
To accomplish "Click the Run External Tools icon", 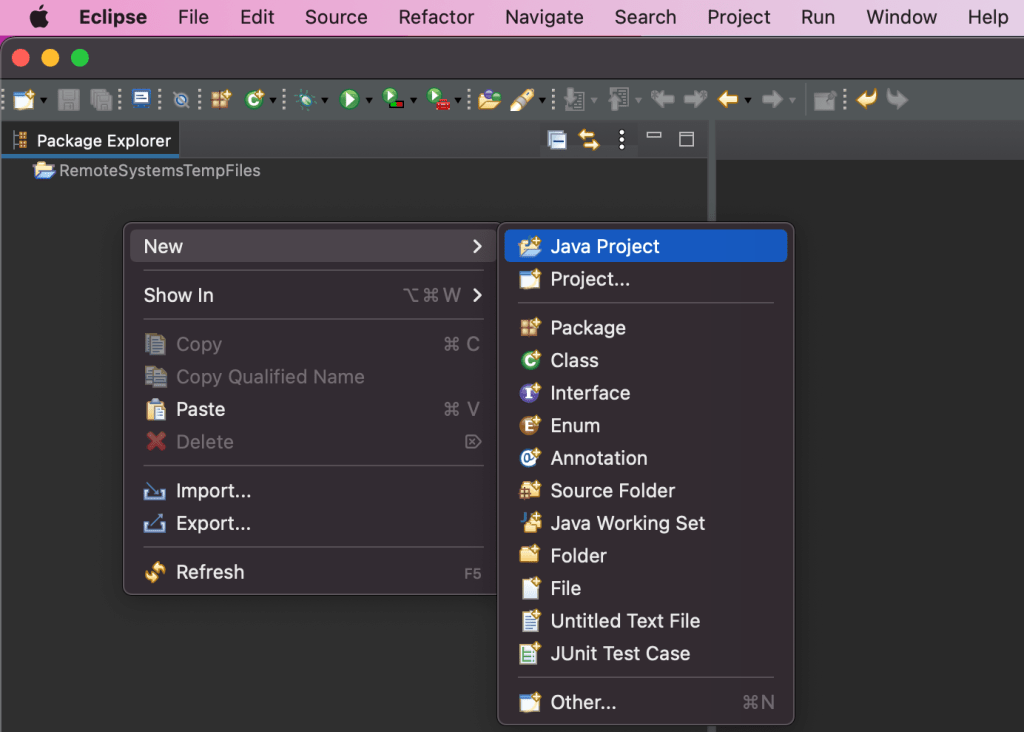I will [x=438, y=99].
